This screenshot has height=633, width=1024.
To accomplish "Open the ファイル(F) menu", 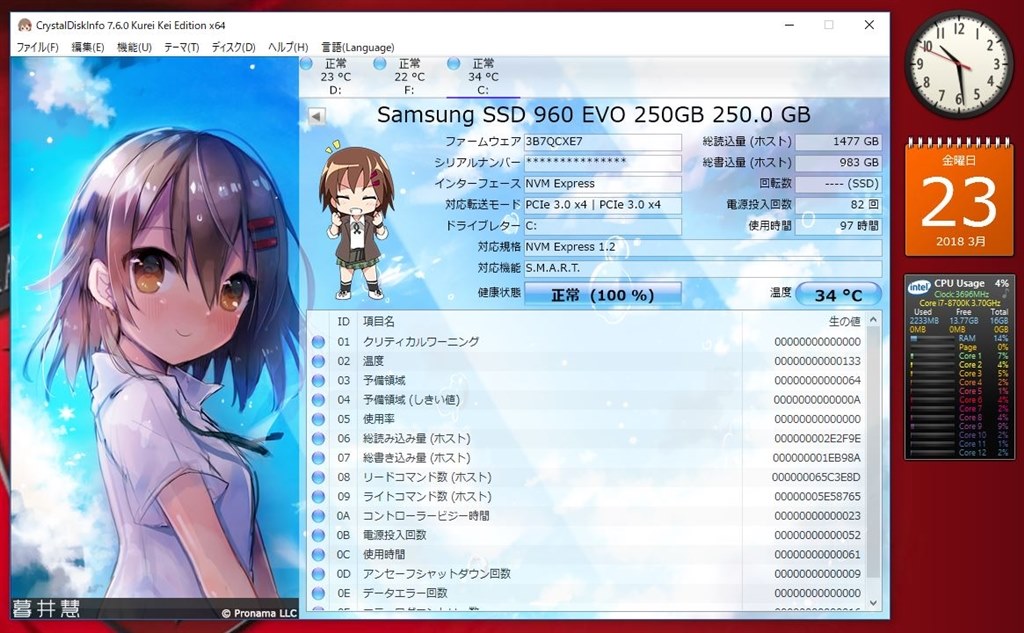I will pos(37,47).
